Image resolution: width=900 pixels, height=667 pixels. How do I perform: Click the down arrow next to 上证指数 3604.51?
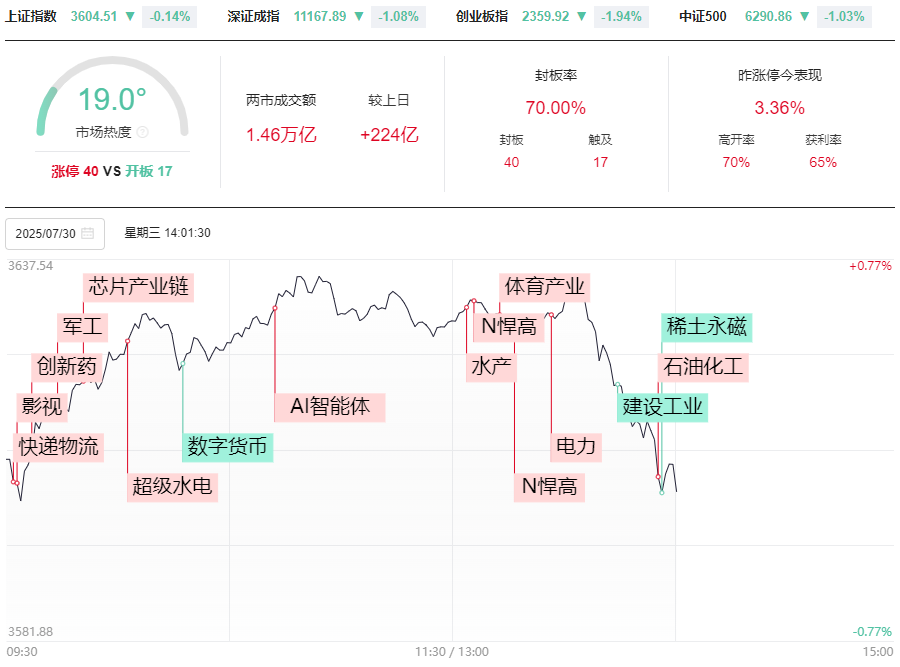pos(130,17)
